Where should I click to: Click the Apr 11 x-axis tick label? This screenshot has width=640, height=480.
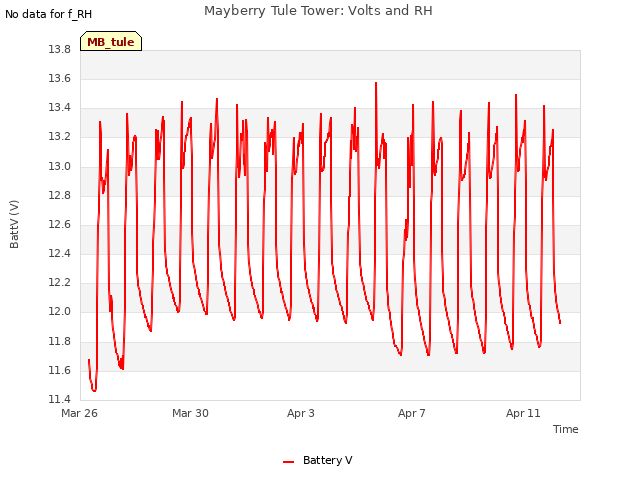523,413
